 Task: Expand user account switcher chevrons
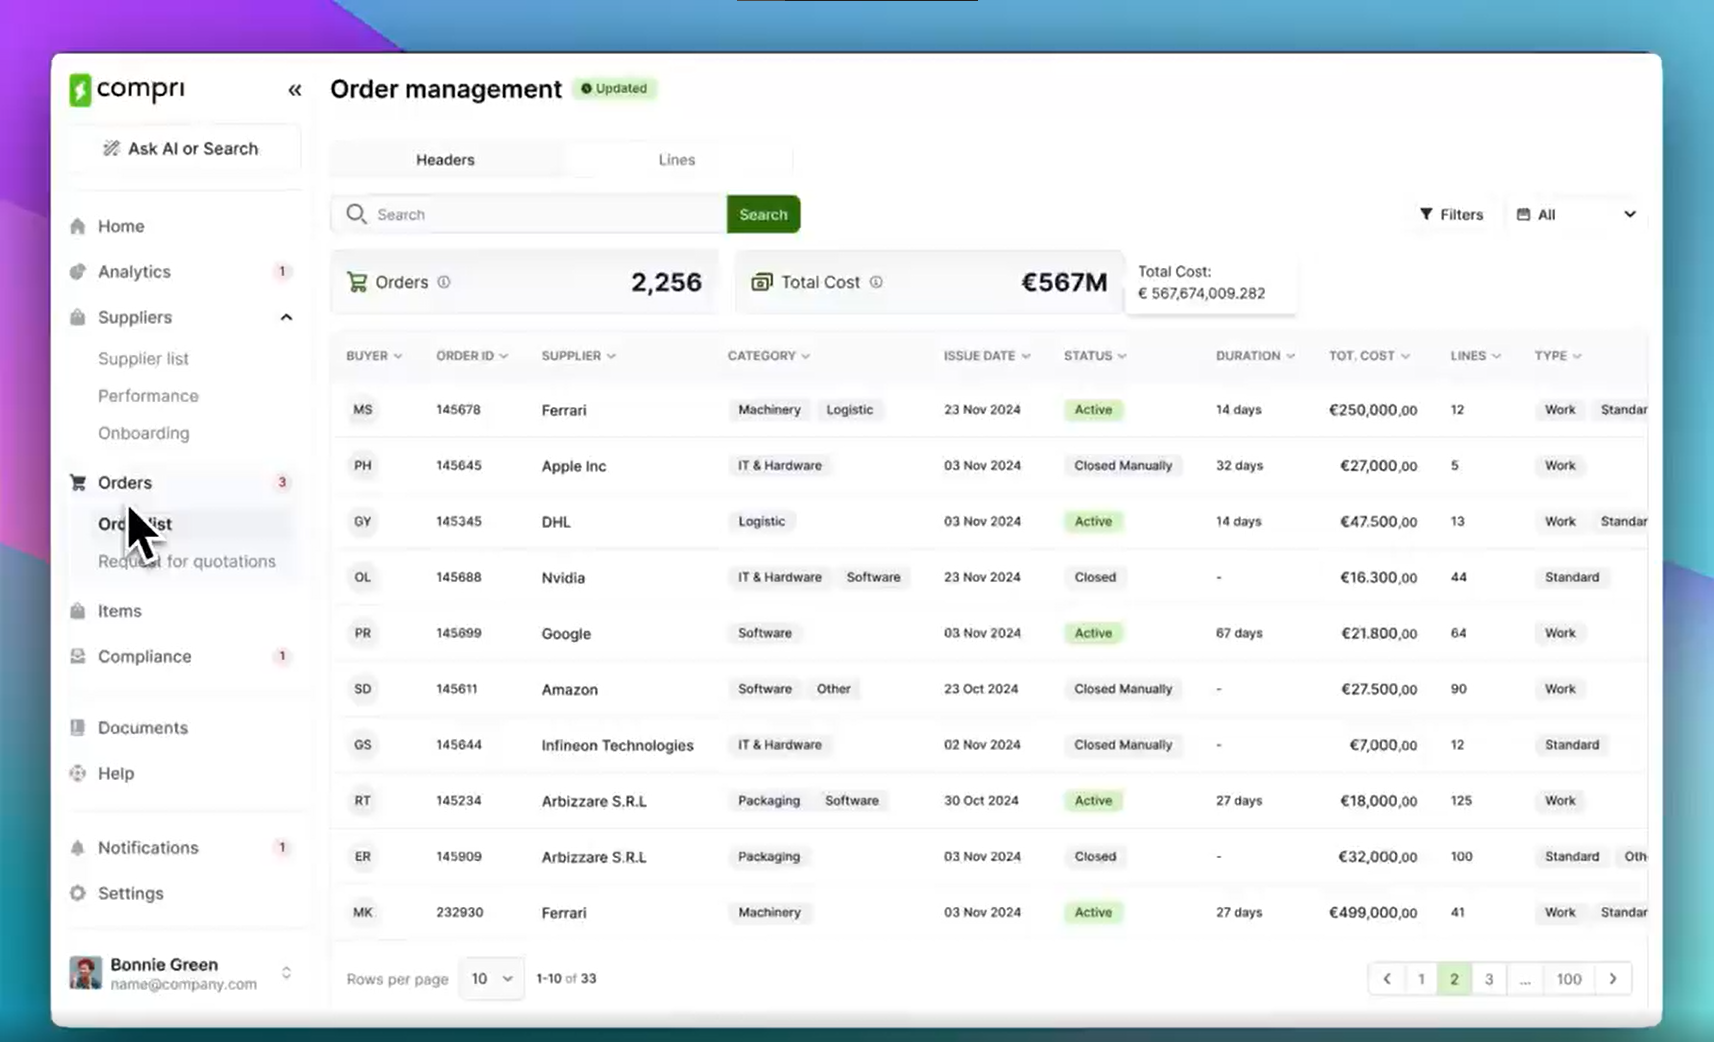(286, 973)
